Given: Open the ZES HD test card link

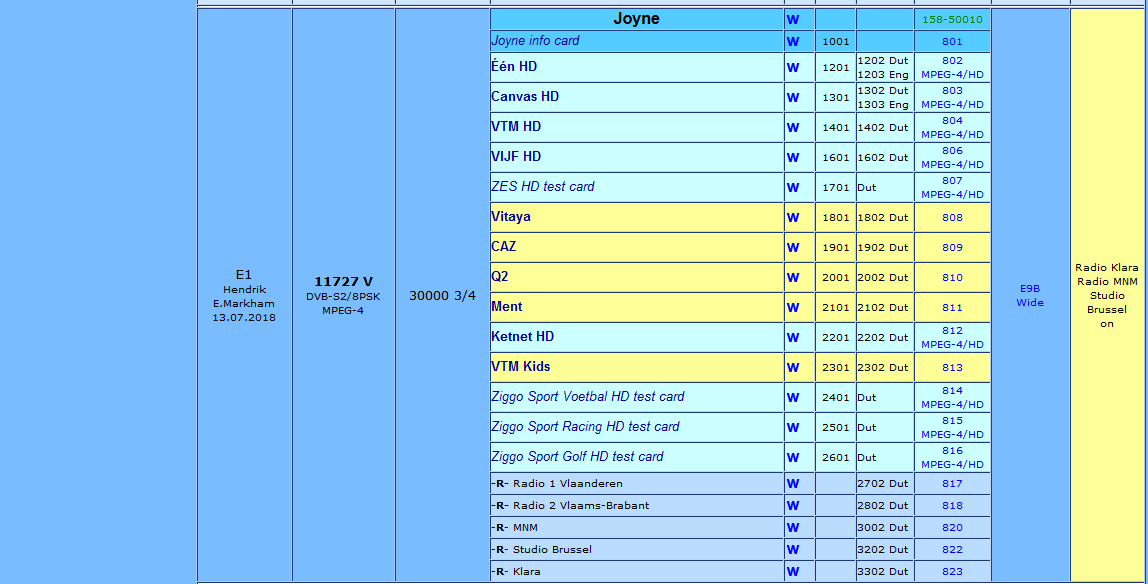Looking at the screenshot, I should coord(543,187).
